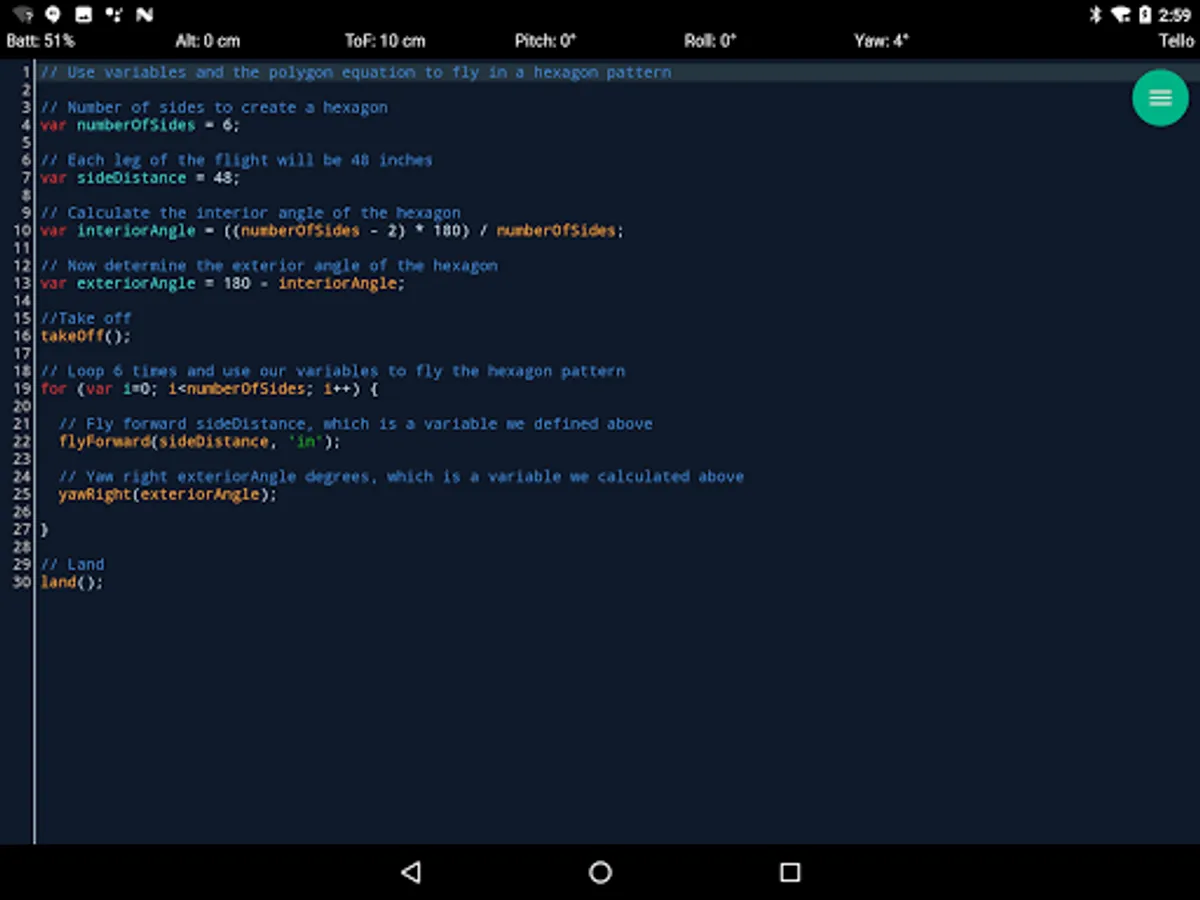
Task: Tap the N notification icon in status bar
Action: 145,15
